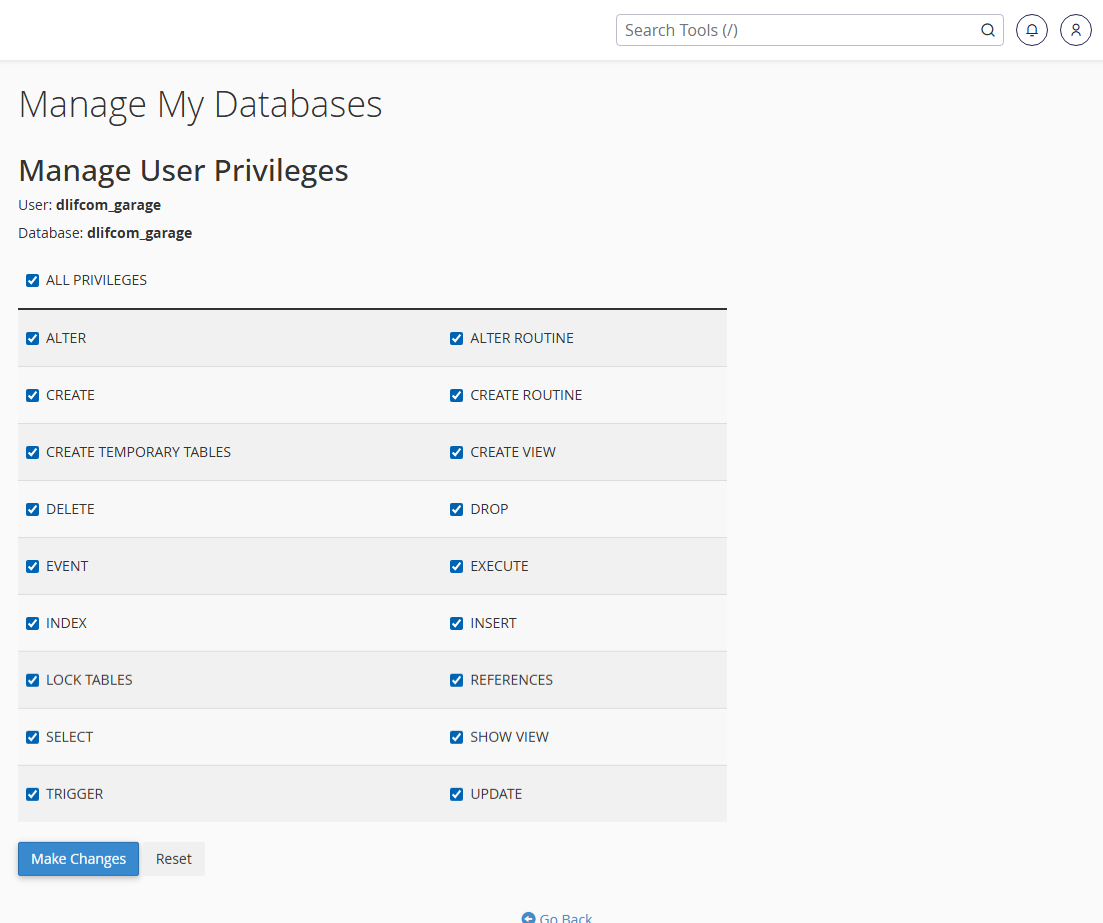This screenshot has height=923, width=1103.
Task: Open the notifications bell icon
Action: (x=1032, y=30)
